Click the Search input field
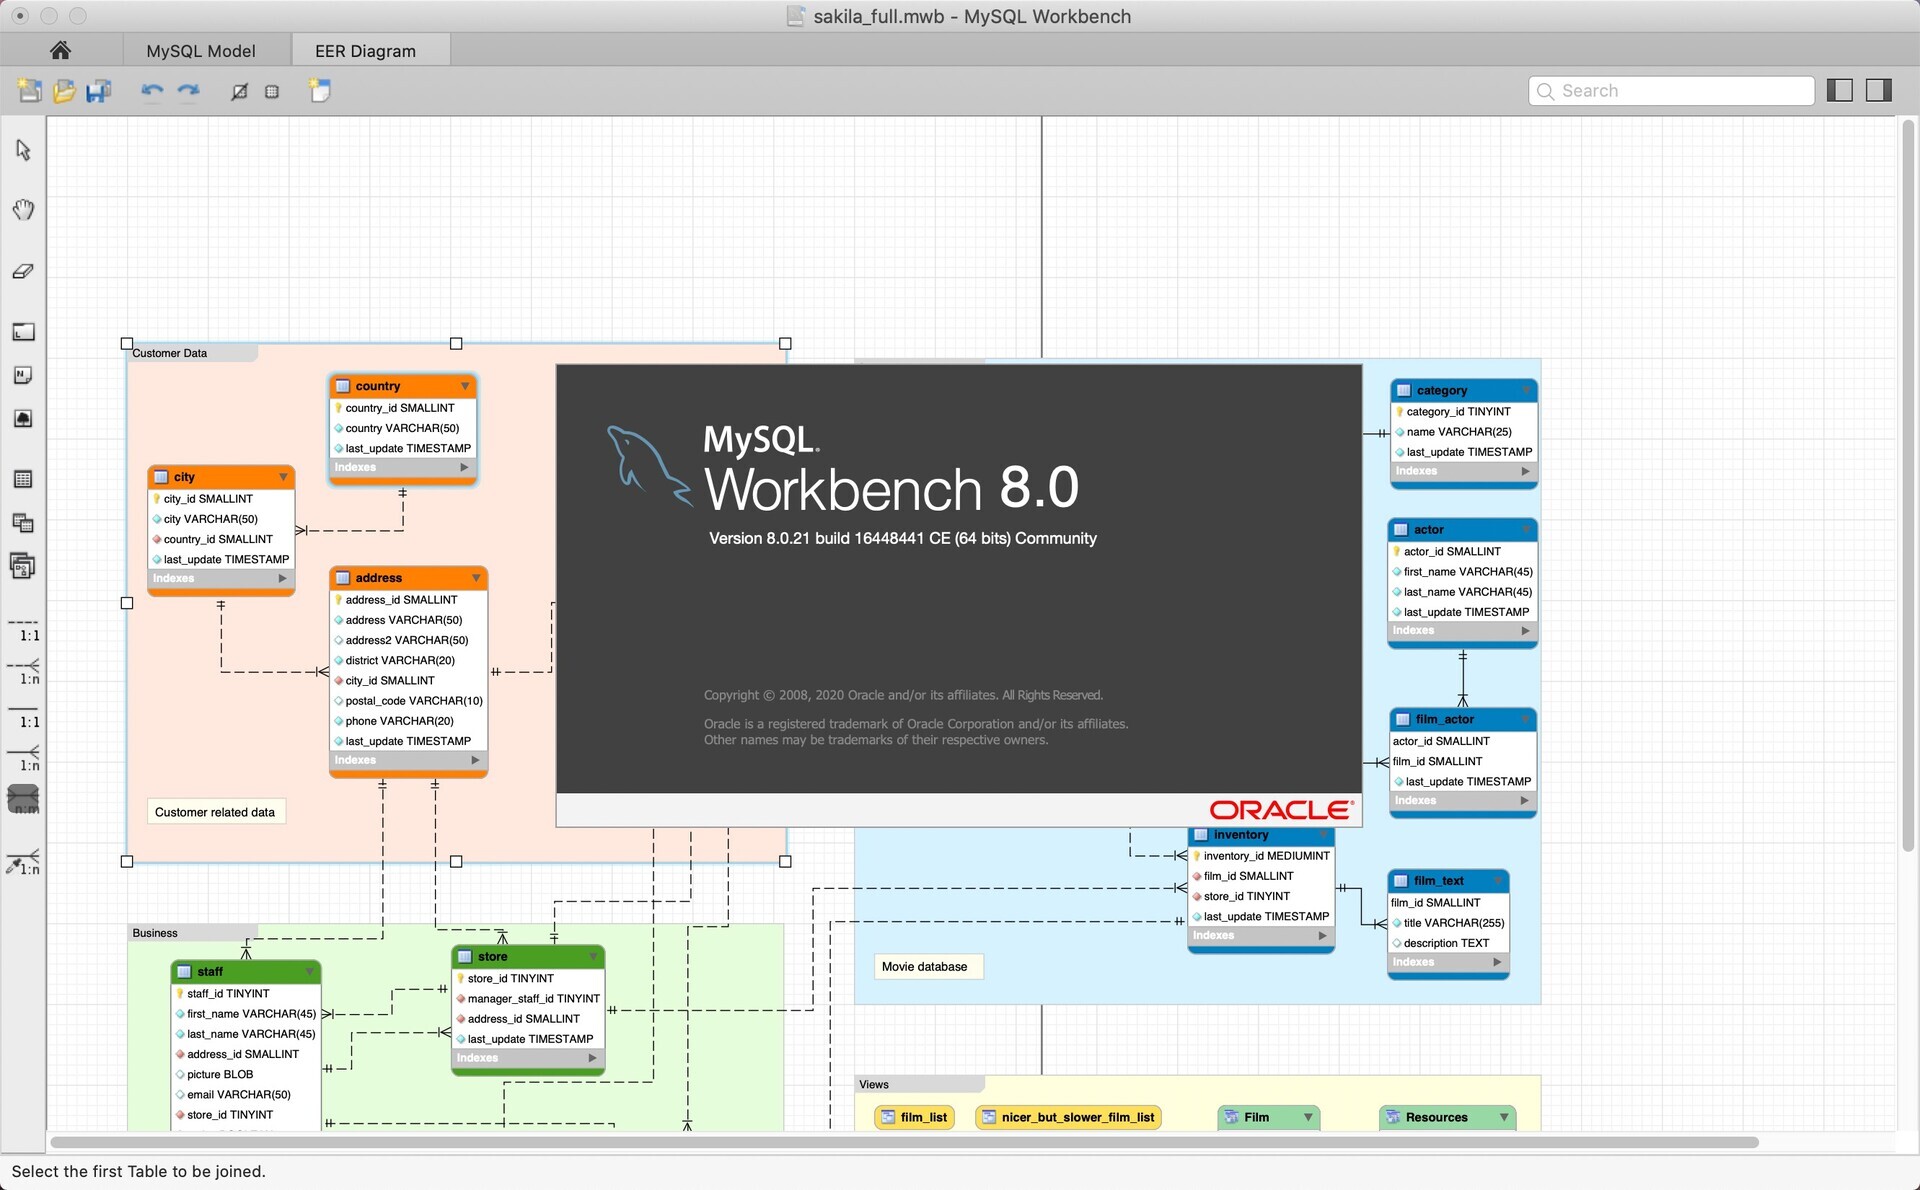1920x1190 pixels. (1670, 90)
